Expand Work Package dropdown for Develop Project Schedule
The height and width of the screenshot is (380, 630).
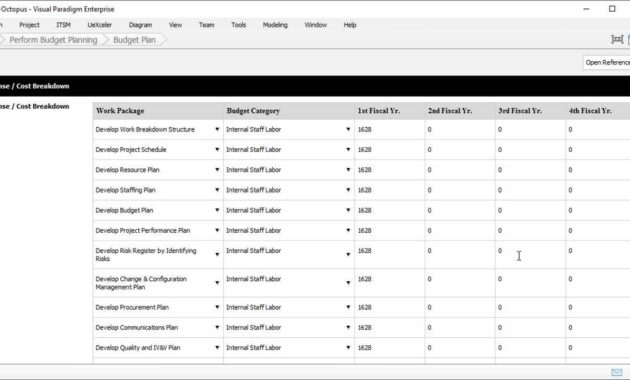[217, 149]
